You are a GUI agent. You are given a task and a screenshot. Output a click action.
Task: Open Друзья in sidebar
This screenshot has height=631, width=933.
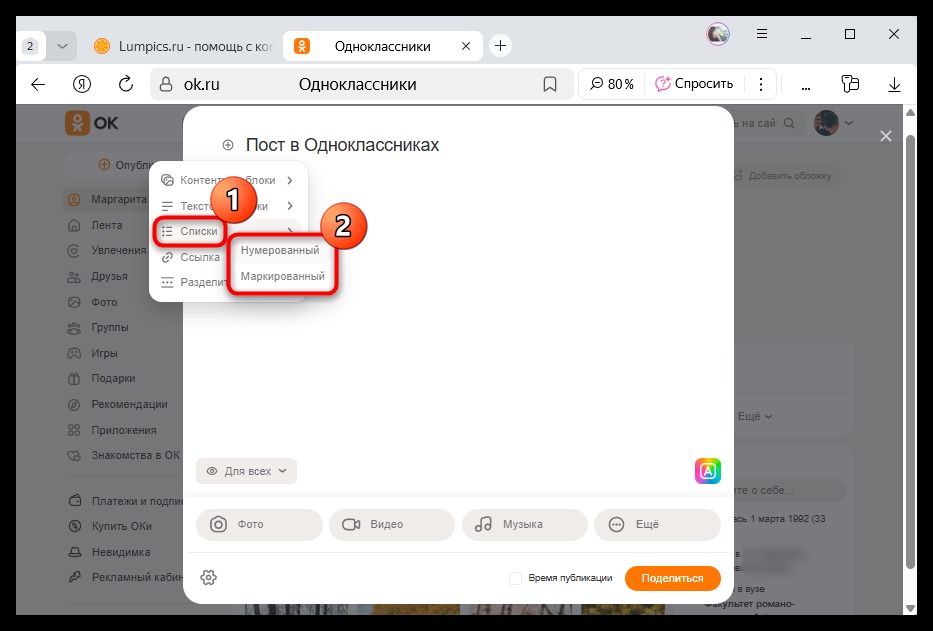pos(109,276)
